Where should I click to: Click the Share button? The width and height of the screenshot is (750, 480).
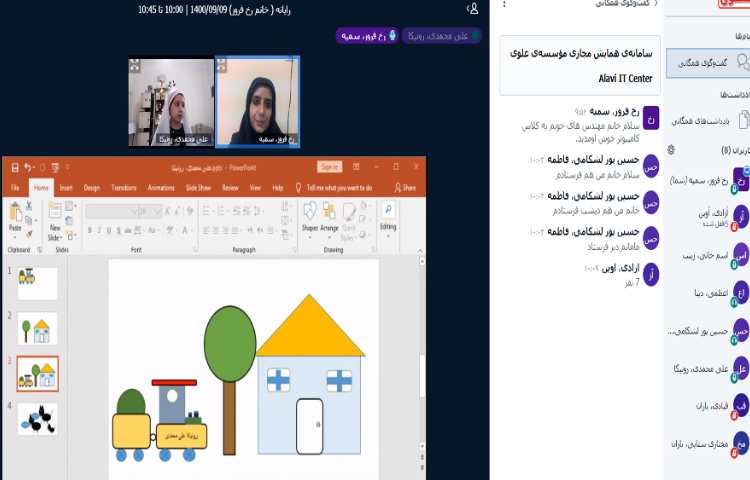(405, 187)
